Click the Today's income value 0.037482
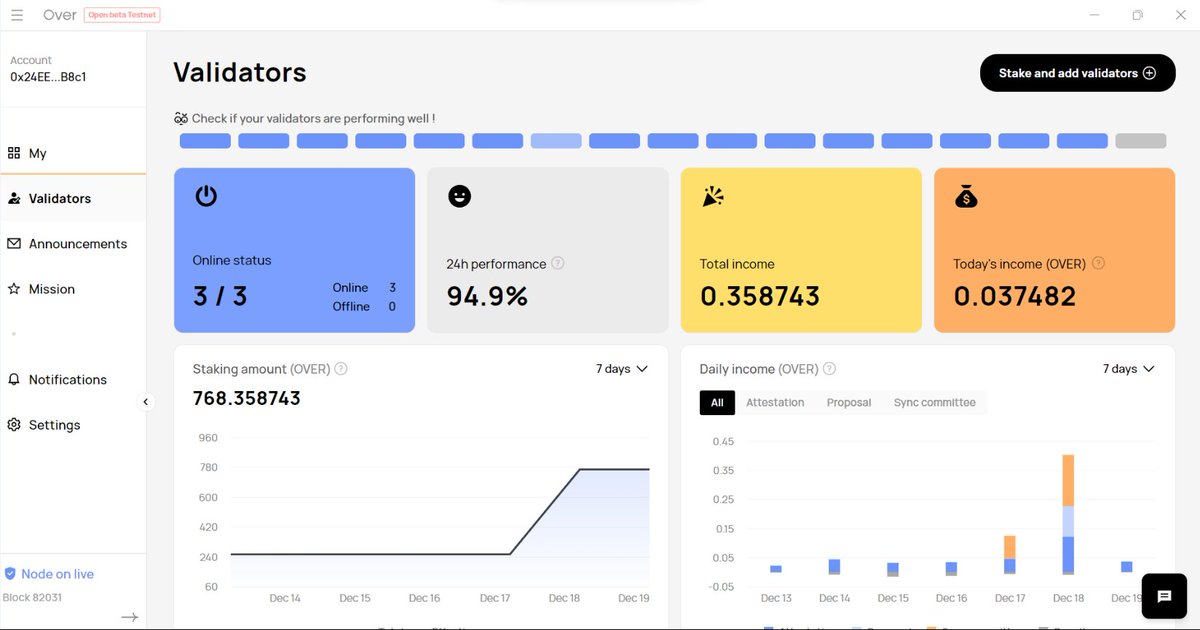Viewport: 1200px width, 630px height. [x=1015, y=296]
